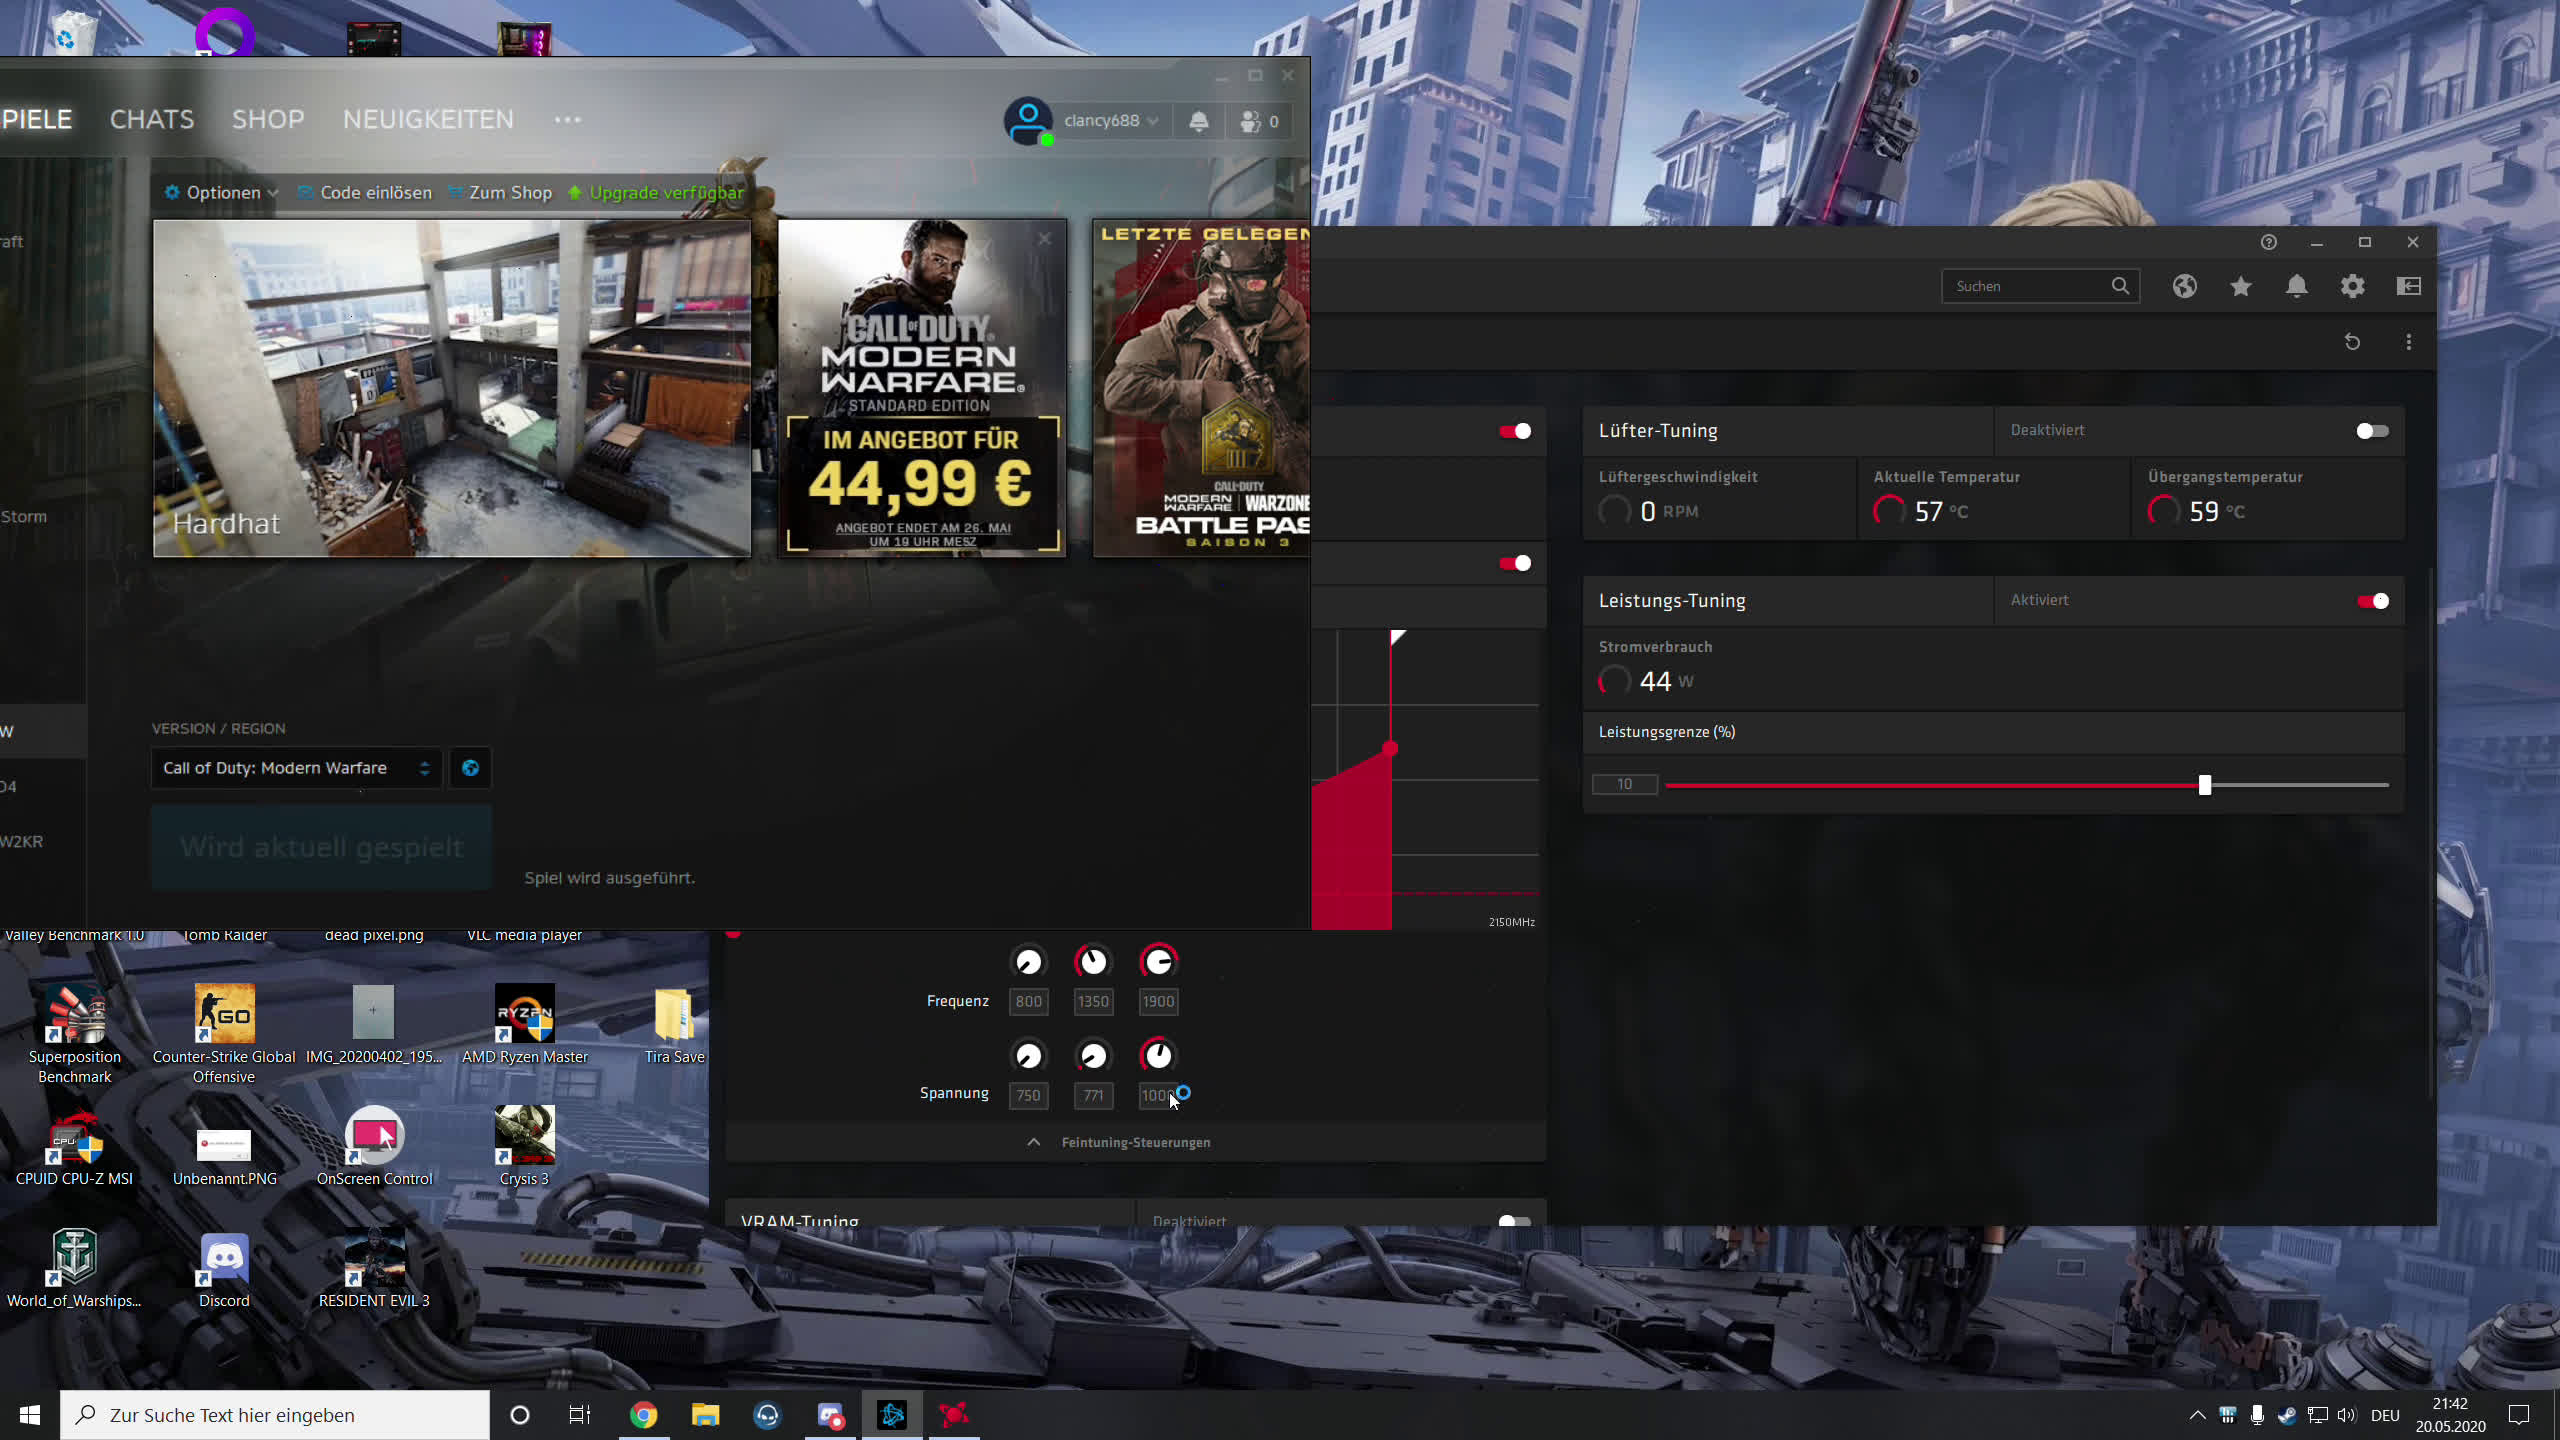
Task: Enable the Lüfter-Tuning toggle
Action: [x=2371, y=431]
